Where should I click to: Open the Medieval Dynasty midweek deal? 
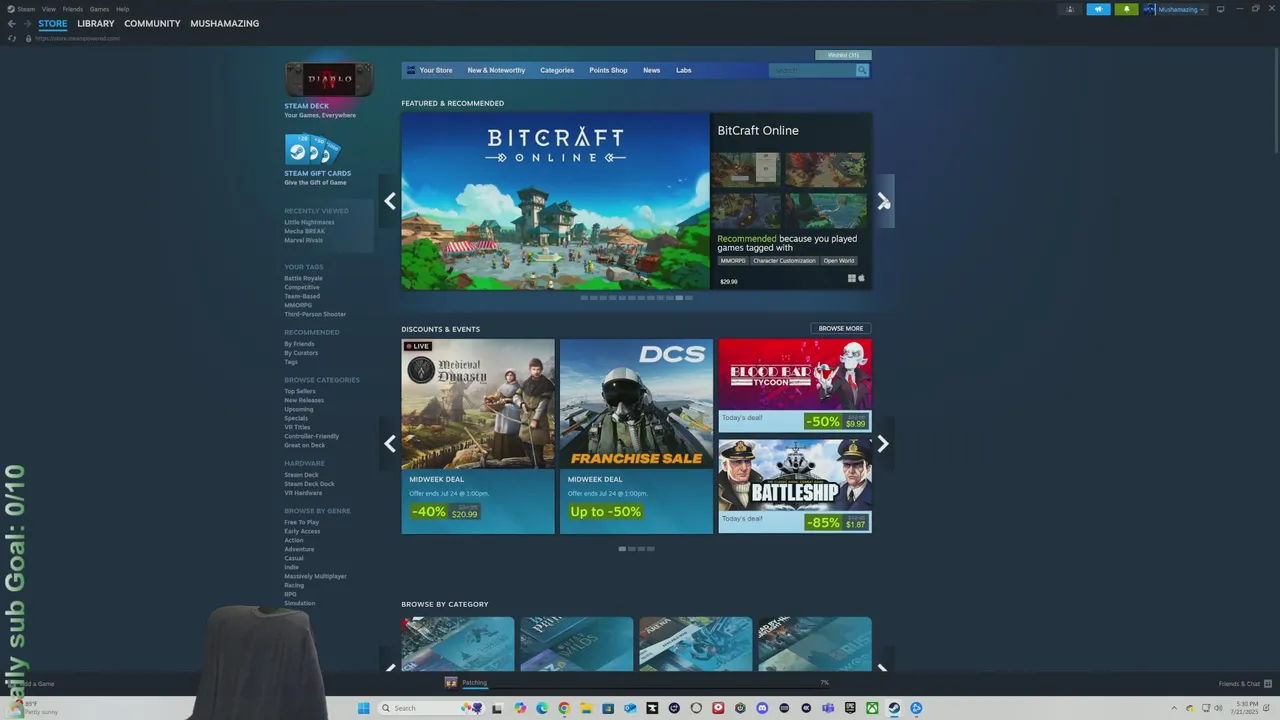pos(478,436)
